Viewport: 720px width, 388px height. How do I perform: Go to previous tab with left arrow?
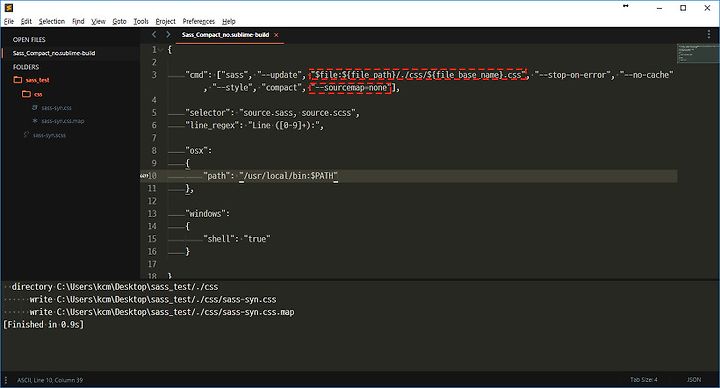pyautogui.click(x=154, y=34)
